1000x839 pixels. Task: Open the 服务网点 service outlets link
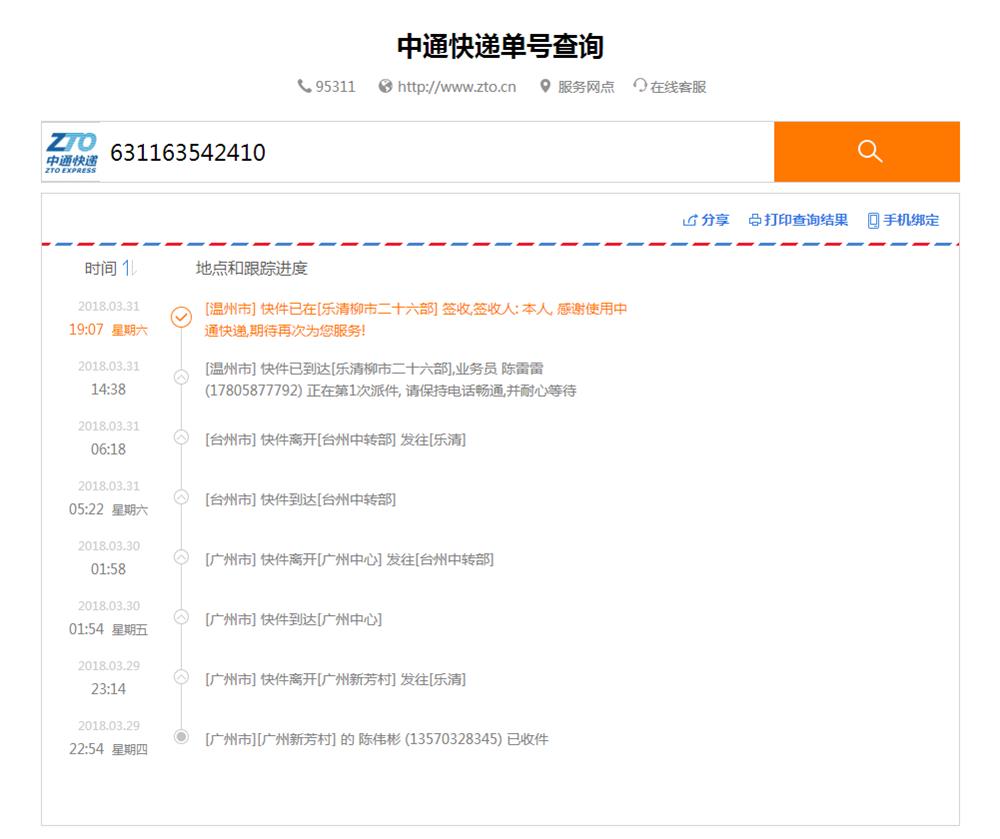(586, 87)
